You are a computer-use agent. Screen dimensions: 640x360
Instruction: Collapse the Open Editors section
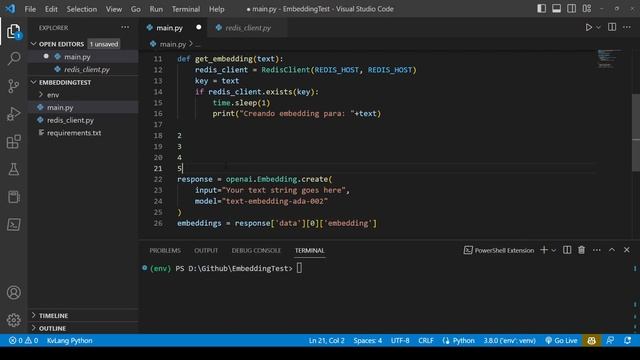tap(33, 44)
